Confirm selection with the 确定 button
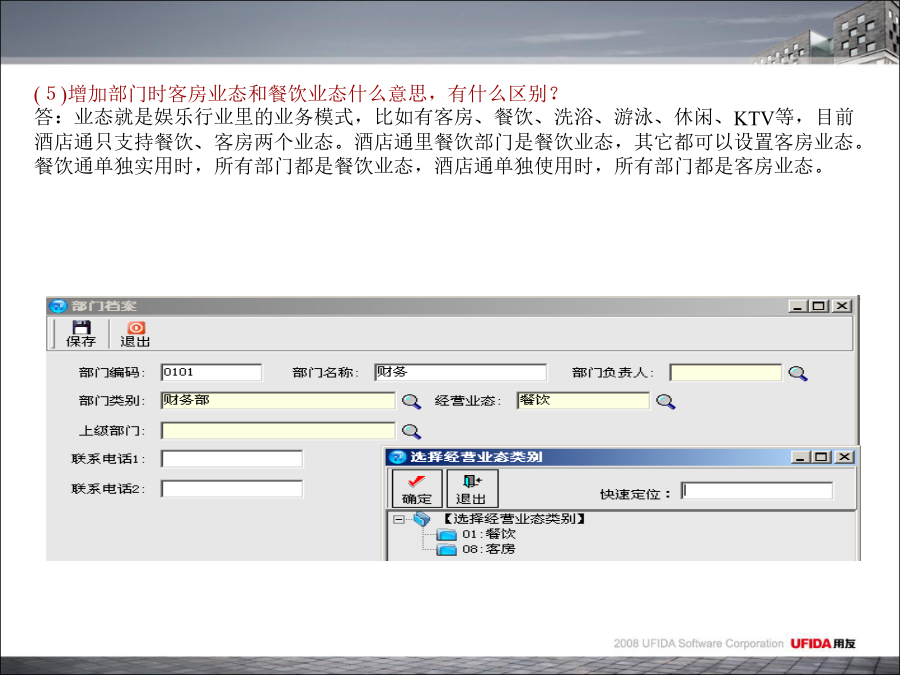 [417, 488]
